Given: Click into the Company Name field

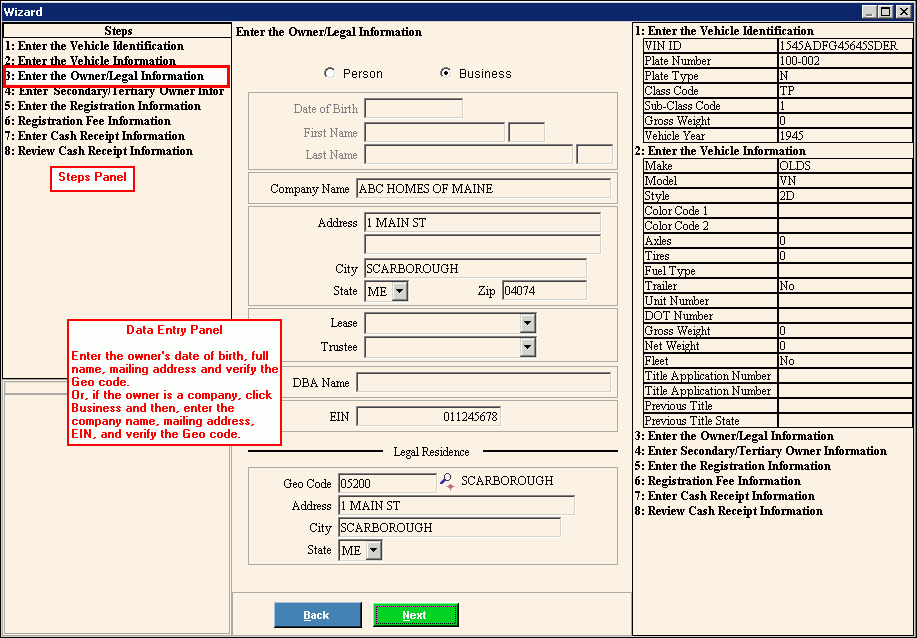Looking at the screenshot, I should pyautogui.click(x=483, y=189).
